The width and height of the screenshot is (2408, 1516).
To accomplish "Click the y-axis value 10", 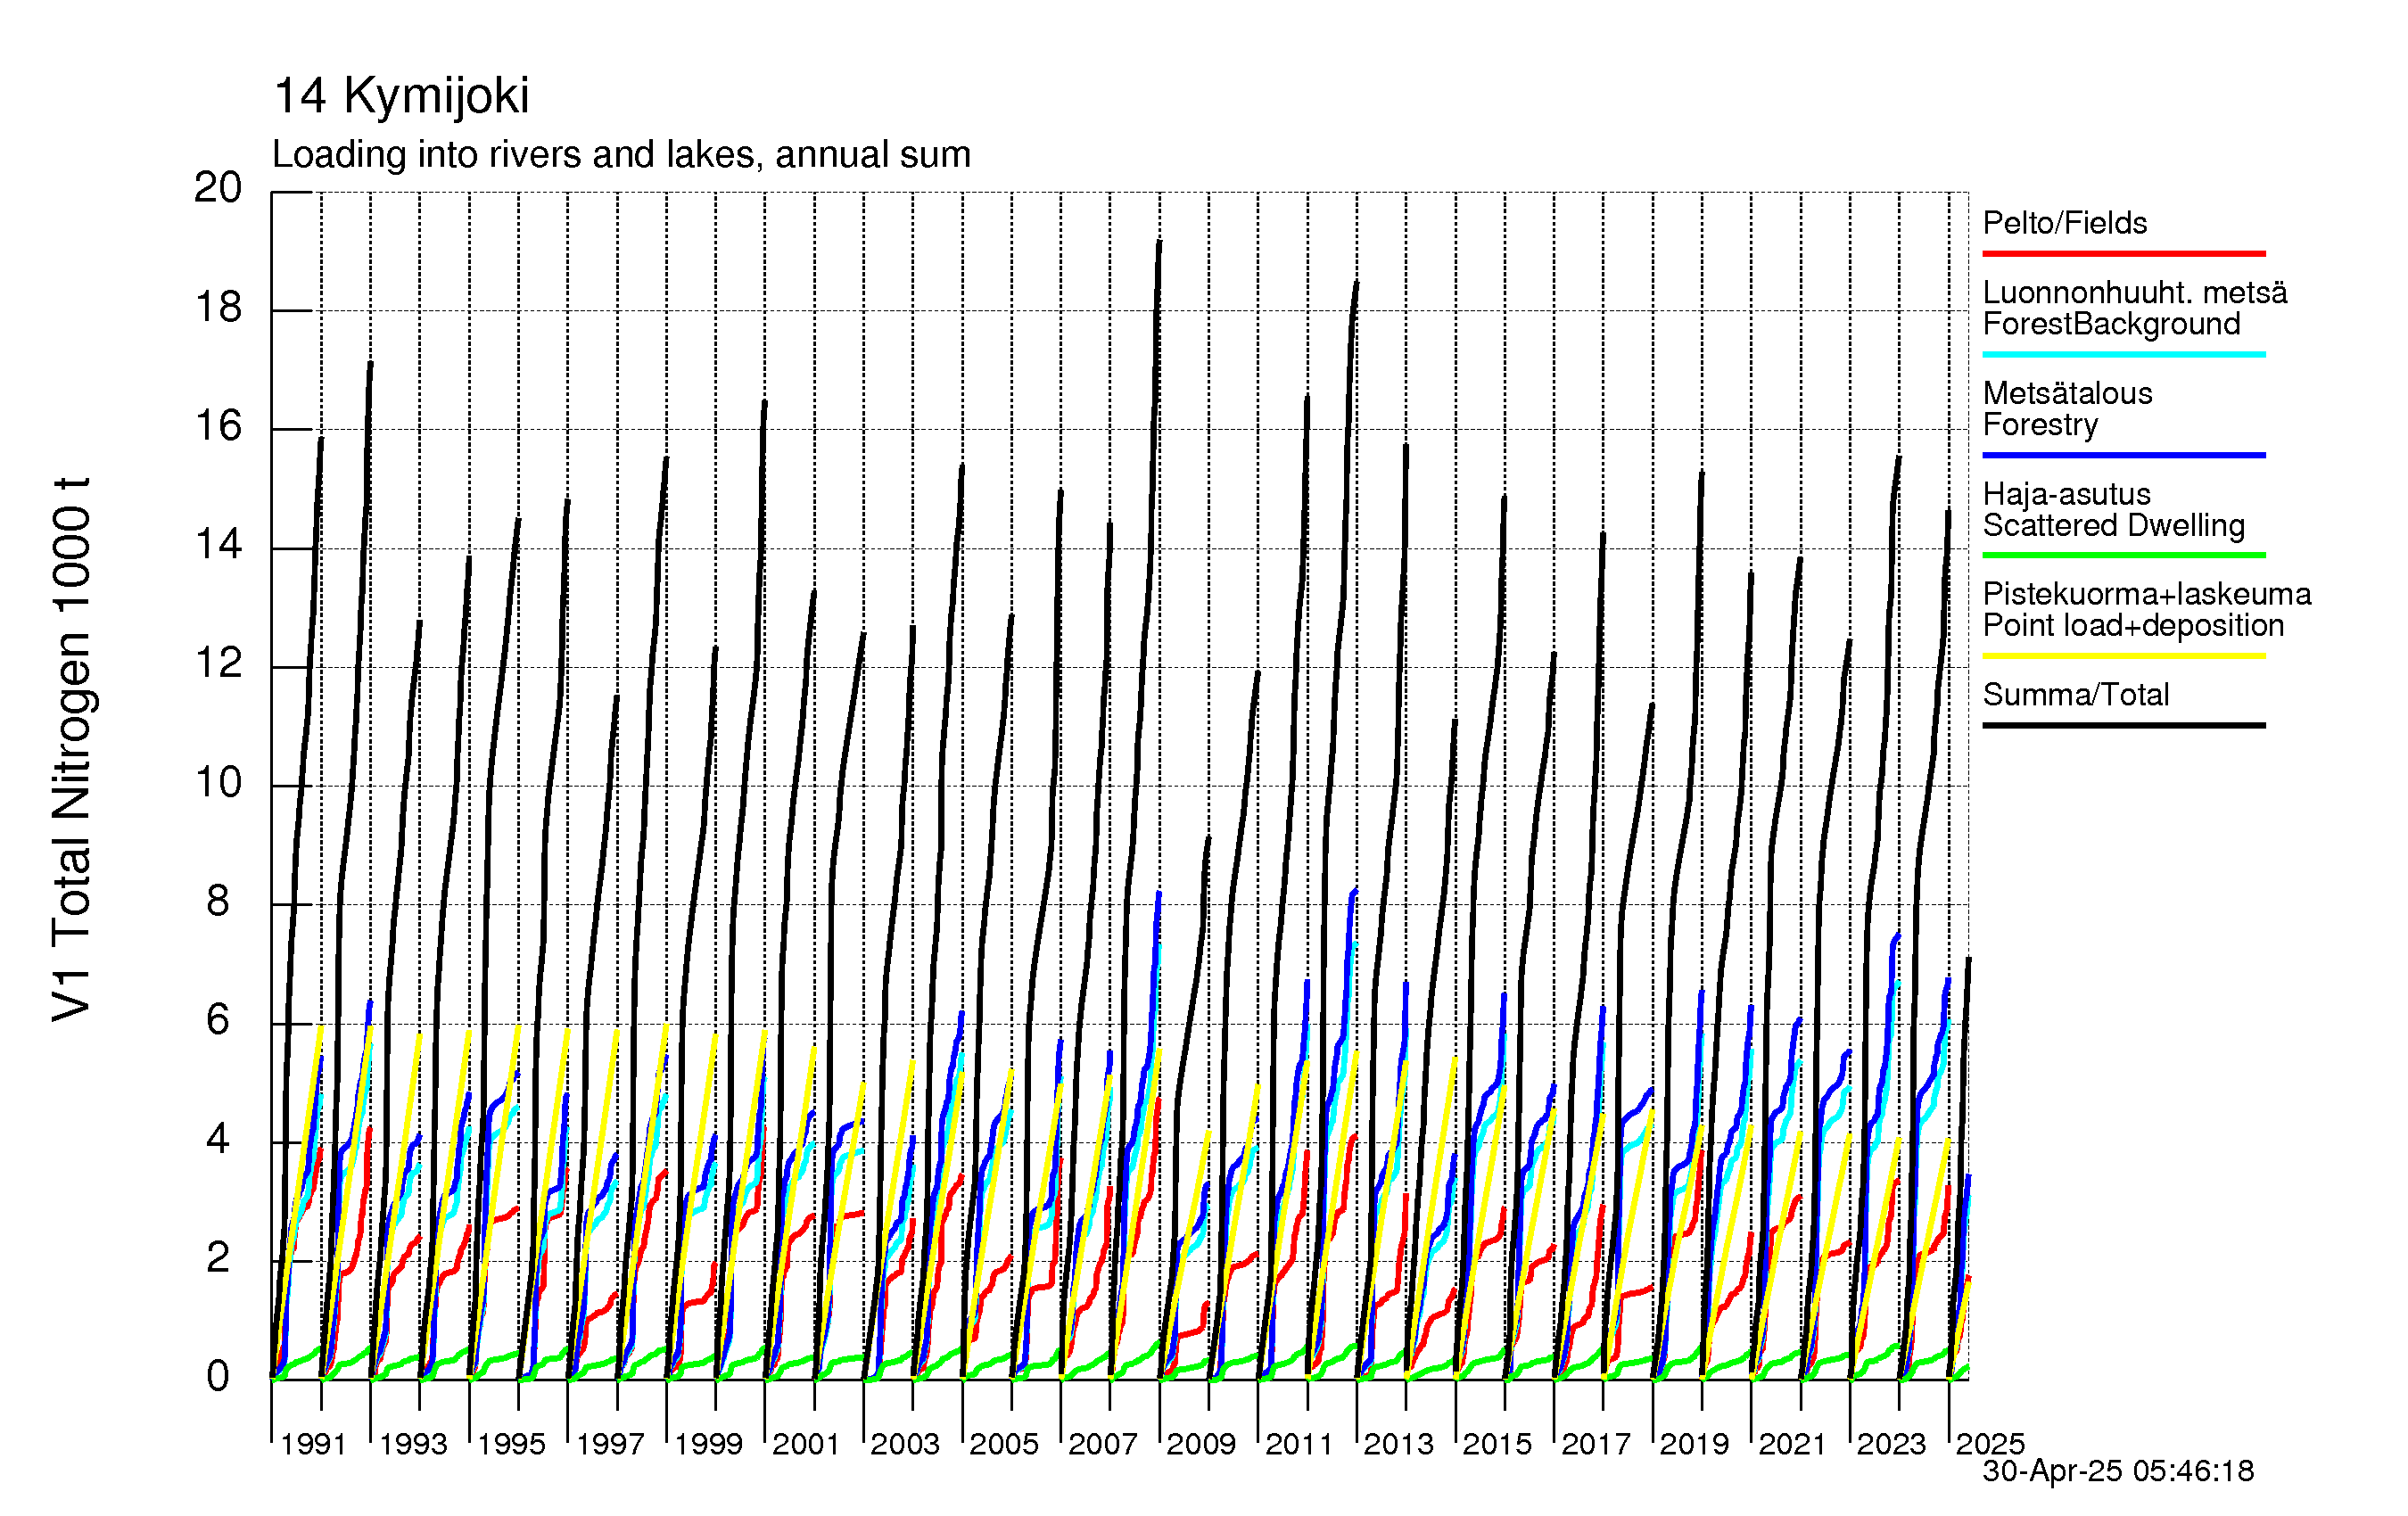I will click(x=218, y=783).
